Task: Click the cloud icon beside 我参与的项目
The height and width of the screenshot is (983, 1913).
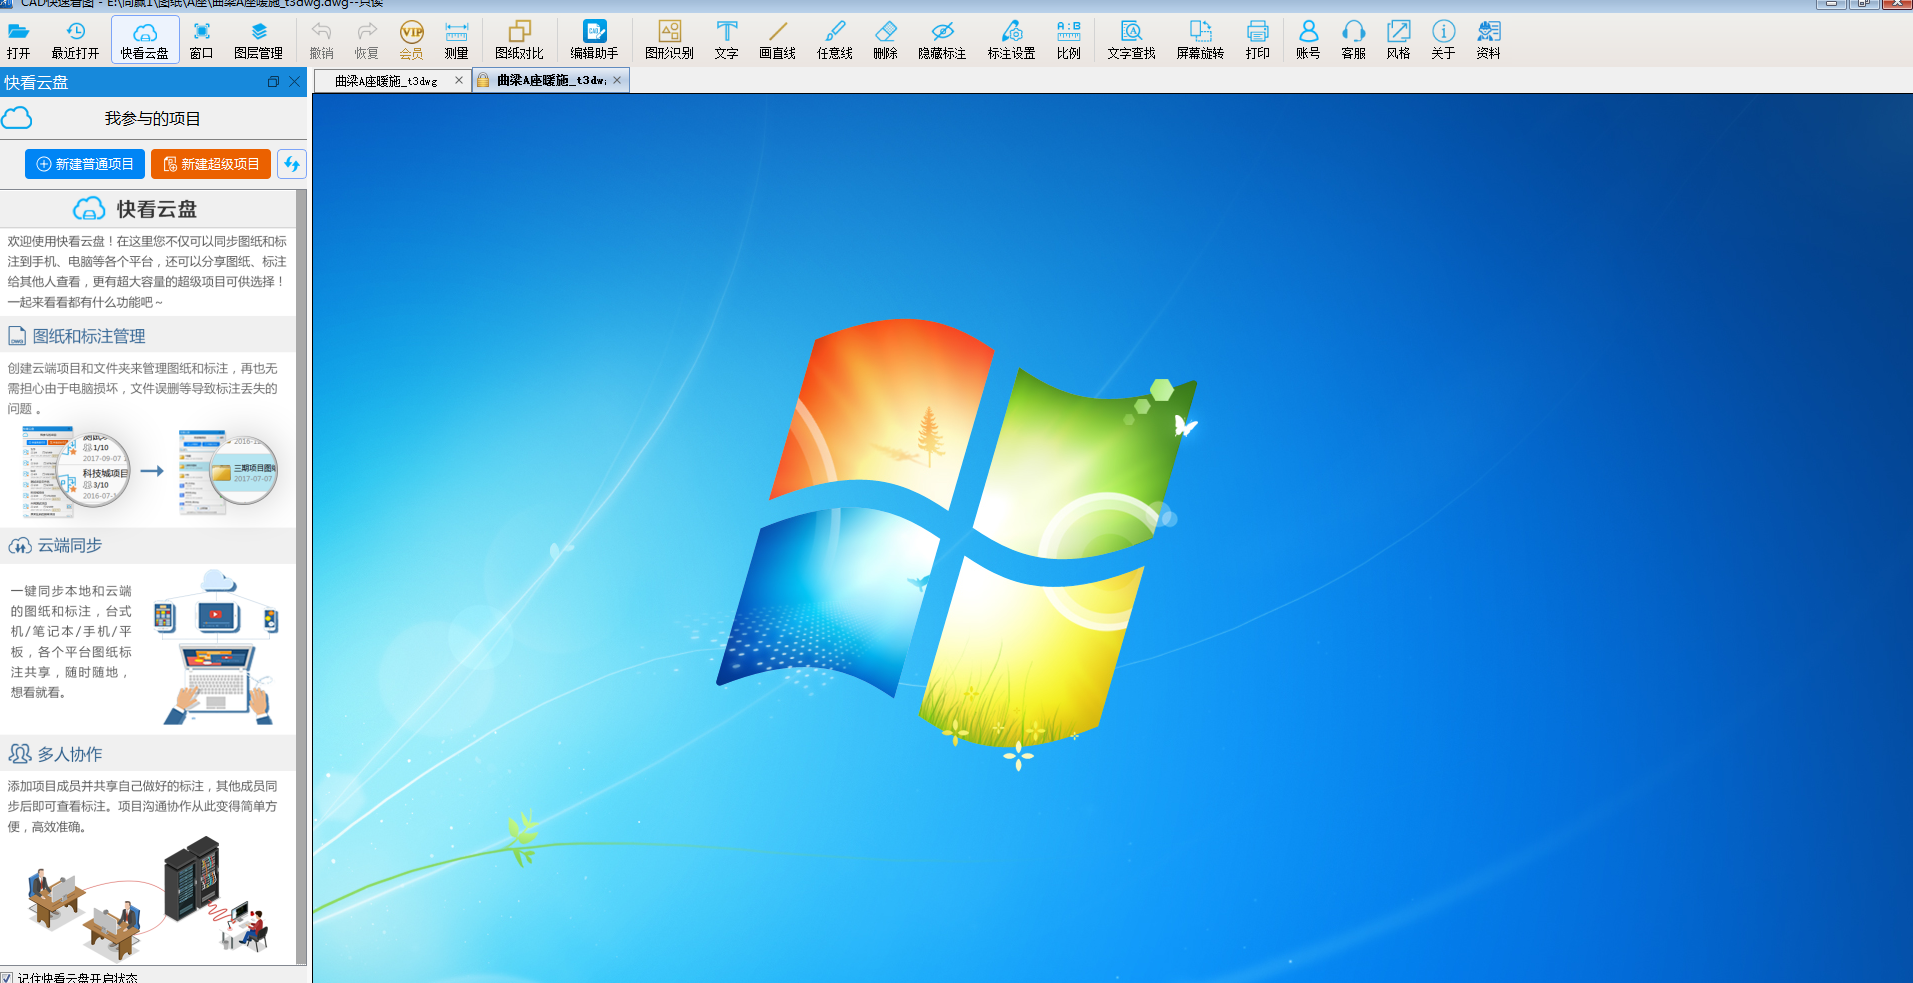Action: point(16,118)
